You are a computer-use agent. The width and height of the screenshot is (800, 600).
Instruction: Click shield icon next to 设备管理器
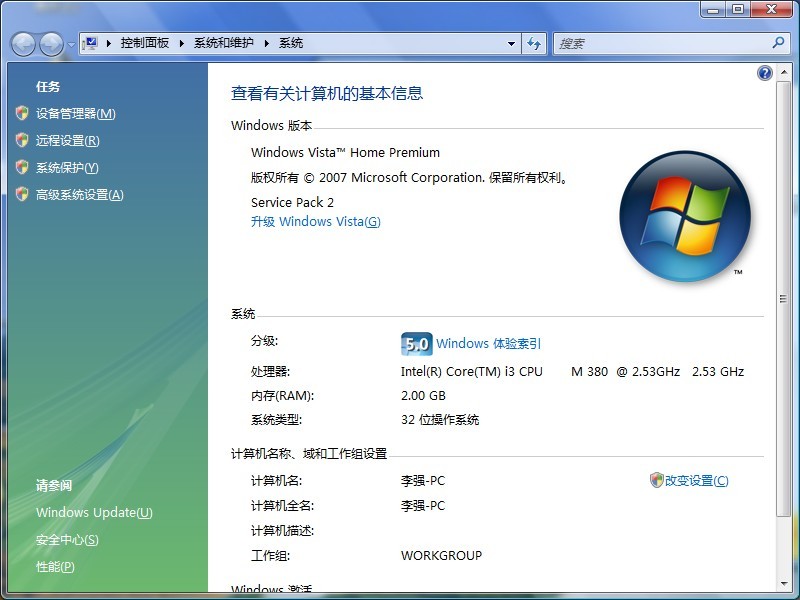[x=22, y=113]
